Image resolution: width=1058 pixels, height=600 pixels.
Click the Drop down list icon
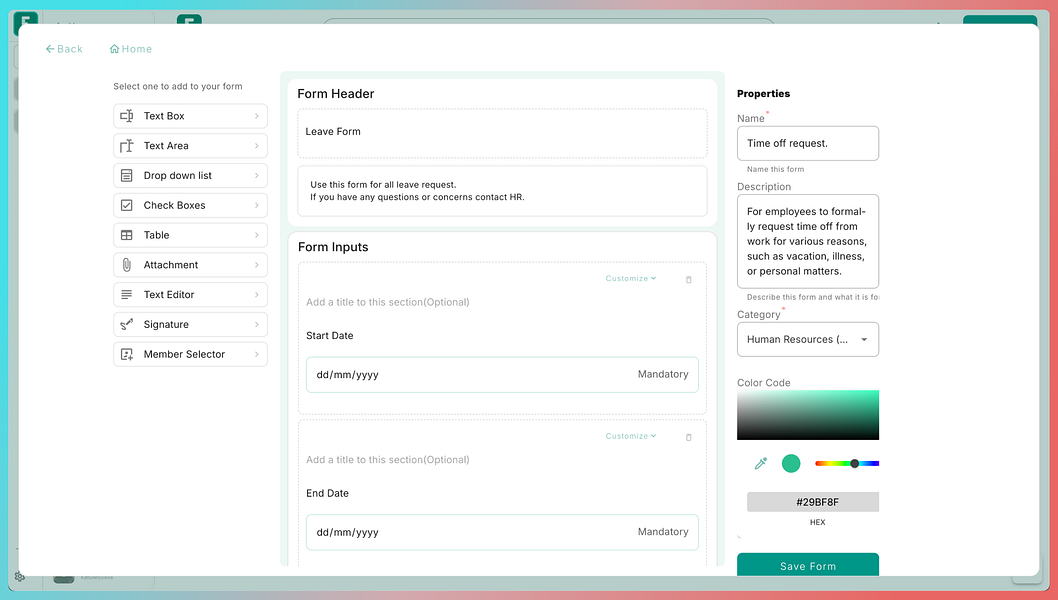tap(126, 175)
